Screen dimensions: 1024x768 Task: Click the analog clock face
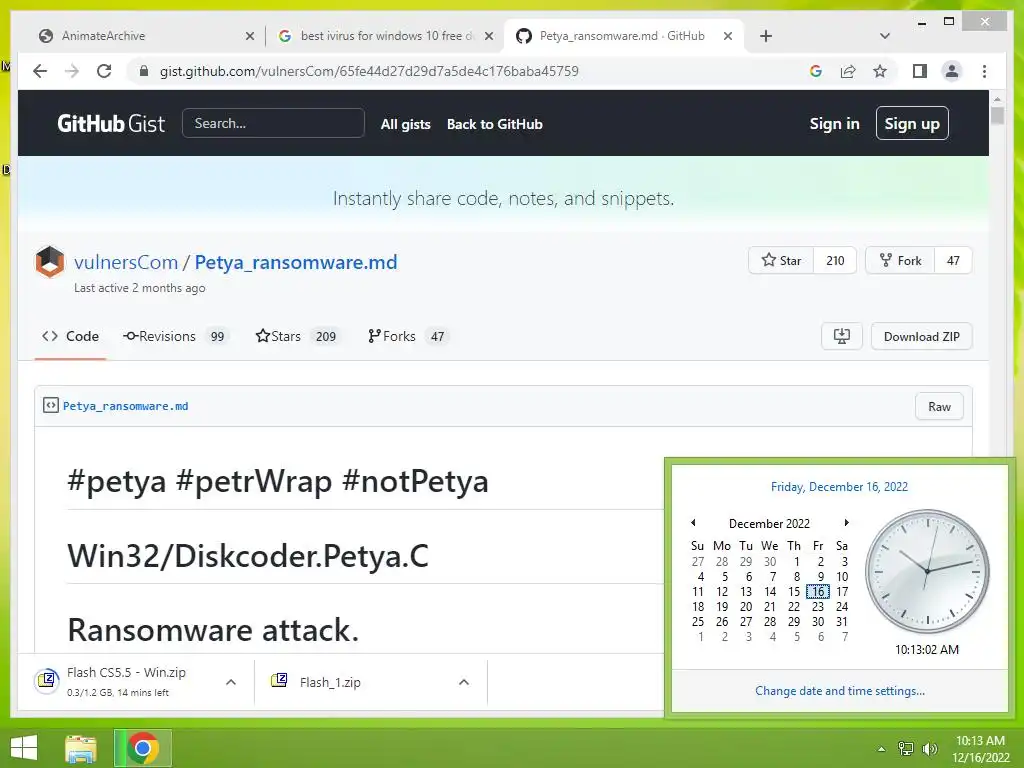click(x=927, y=571)
